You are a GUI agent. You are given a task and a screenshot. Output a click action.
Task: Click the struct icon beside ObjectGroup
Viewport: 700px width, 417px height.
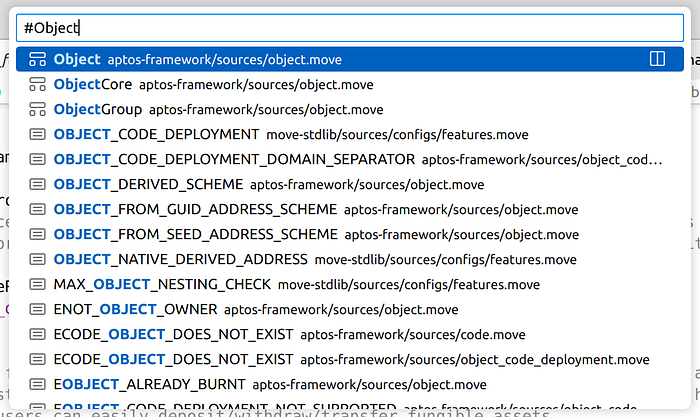pos(37,109)
